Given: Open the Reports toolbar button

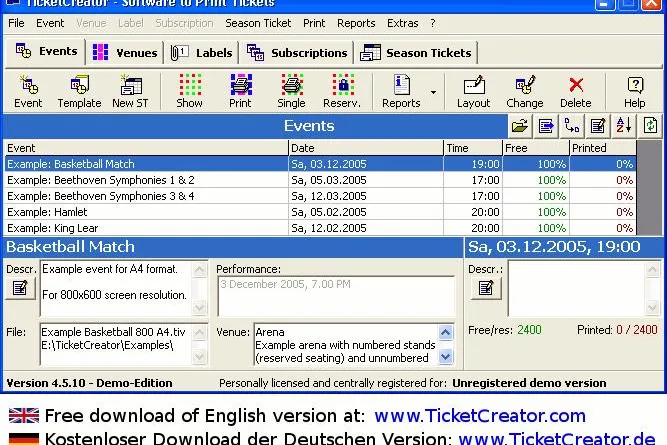Looking at the screenshot, I should pos(401,91).
